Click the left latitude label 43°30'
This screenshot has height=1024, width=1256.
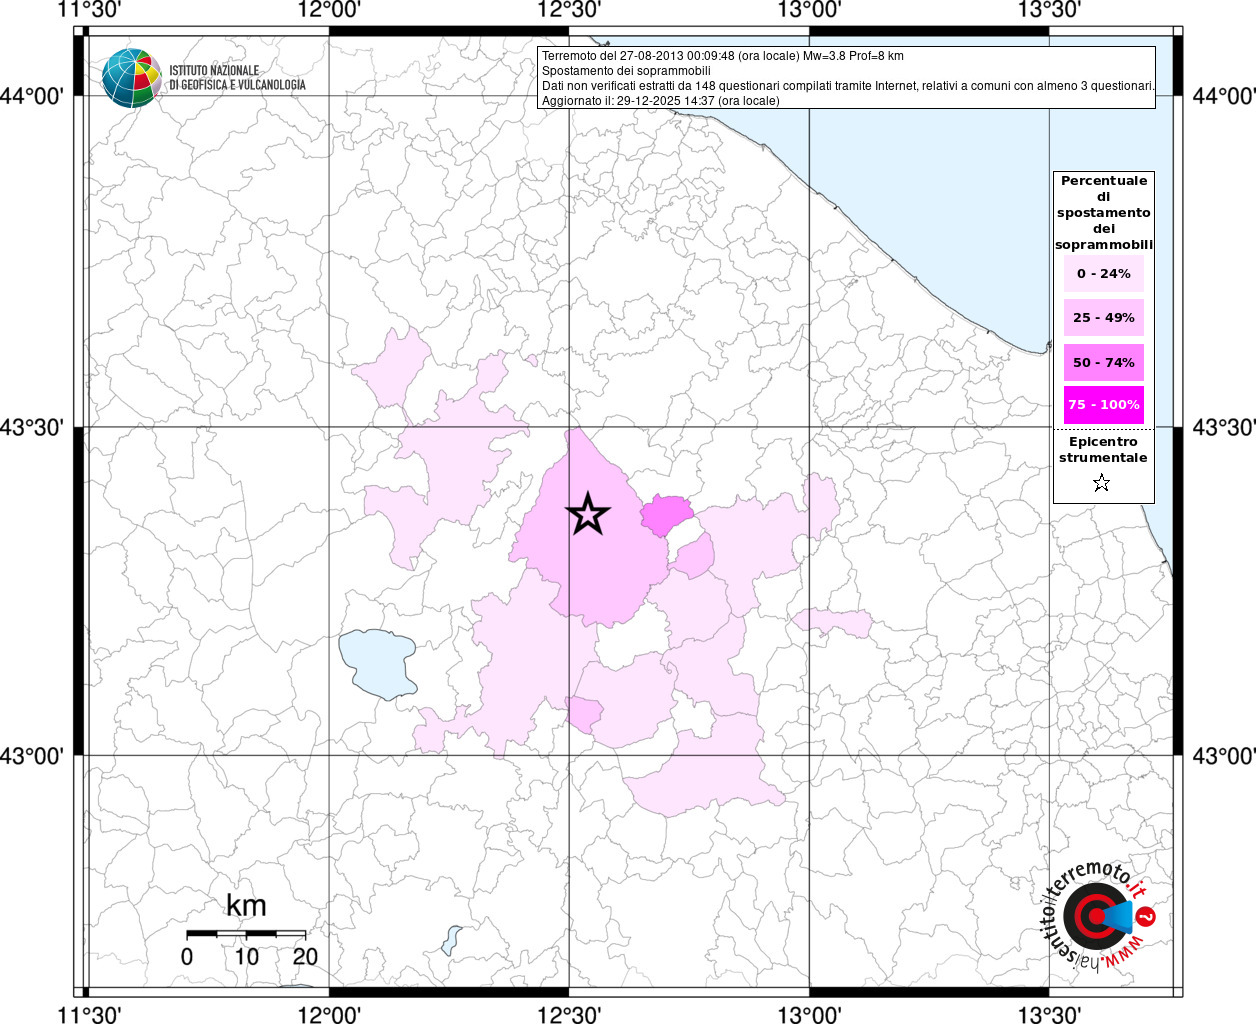[31, 427]
